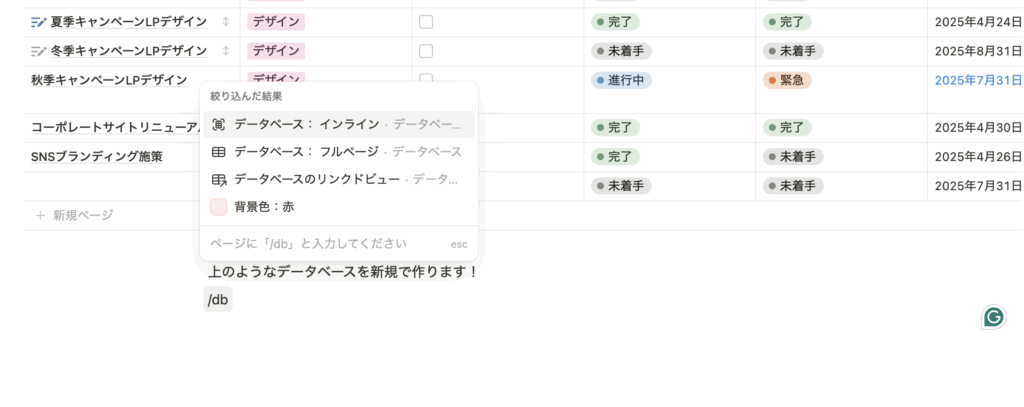Tick the checkbox in 秋季キャンペーンLPデザイン row
1024x407 pixels.
pos(426,78)
